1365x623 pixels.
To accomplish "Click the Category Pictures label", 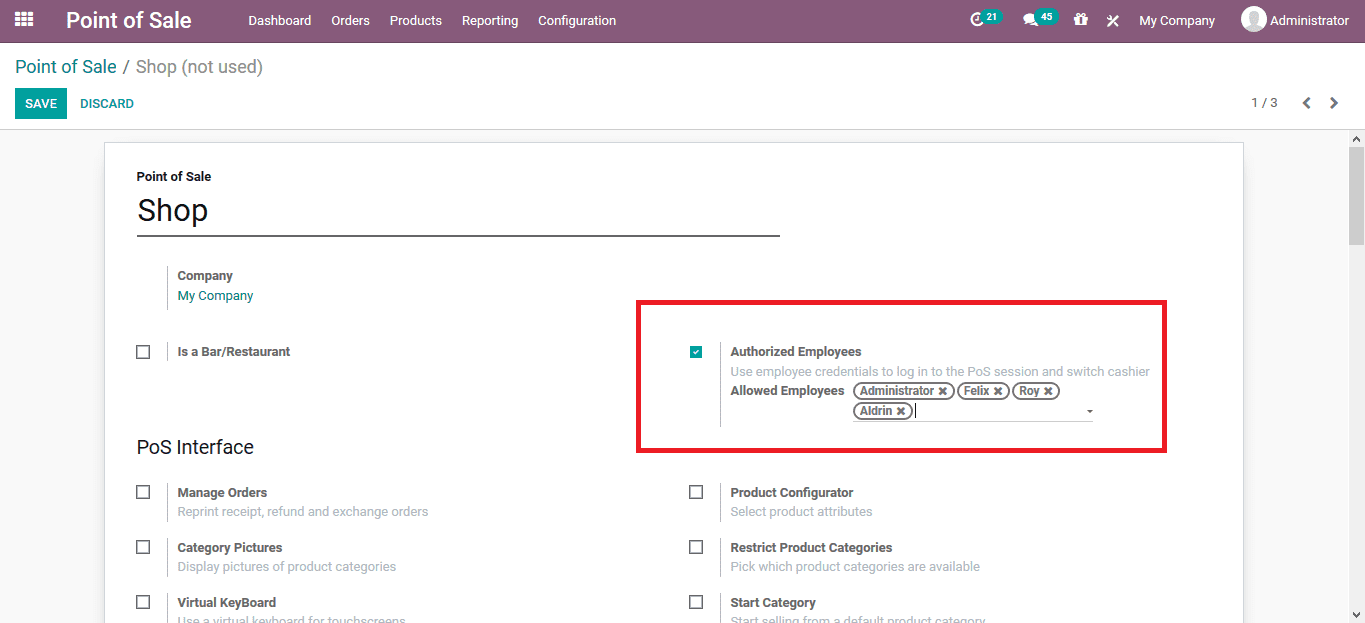I will (x=230, y=547).
